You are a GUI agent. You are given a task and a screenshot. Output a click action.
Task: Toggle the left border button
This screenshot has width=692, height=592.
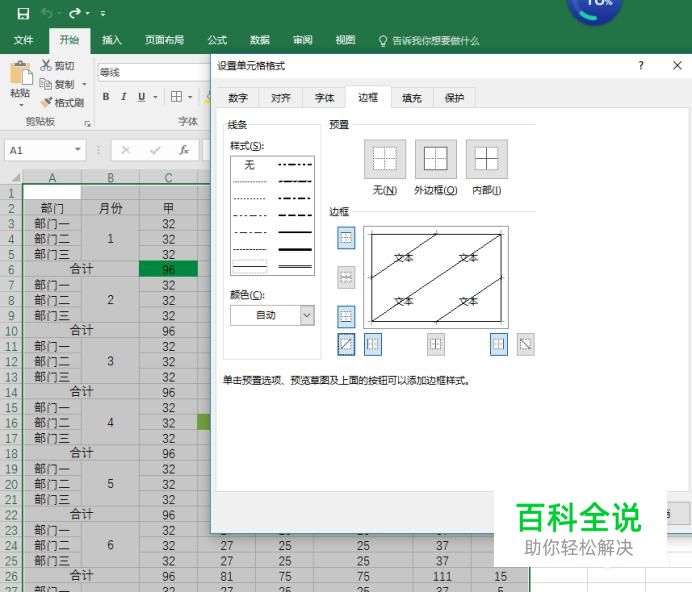(373, 344)
